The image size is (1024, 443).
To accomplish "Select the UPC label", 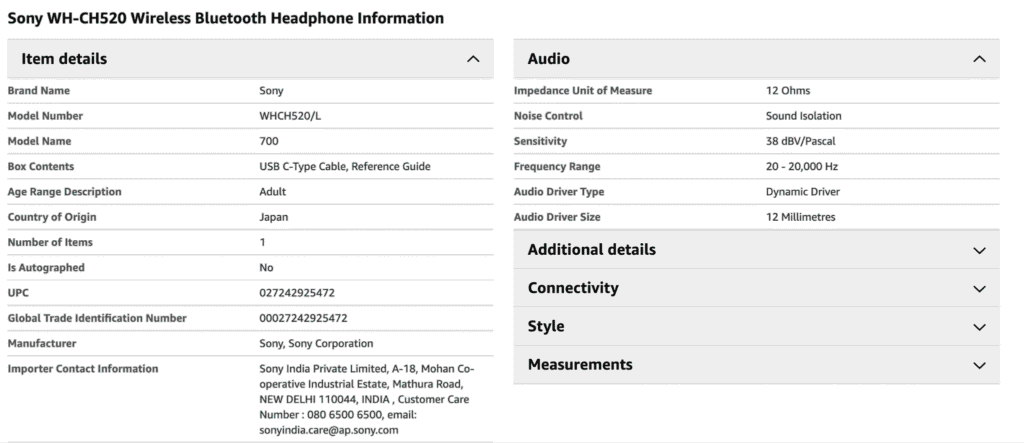I will point(18,293).
